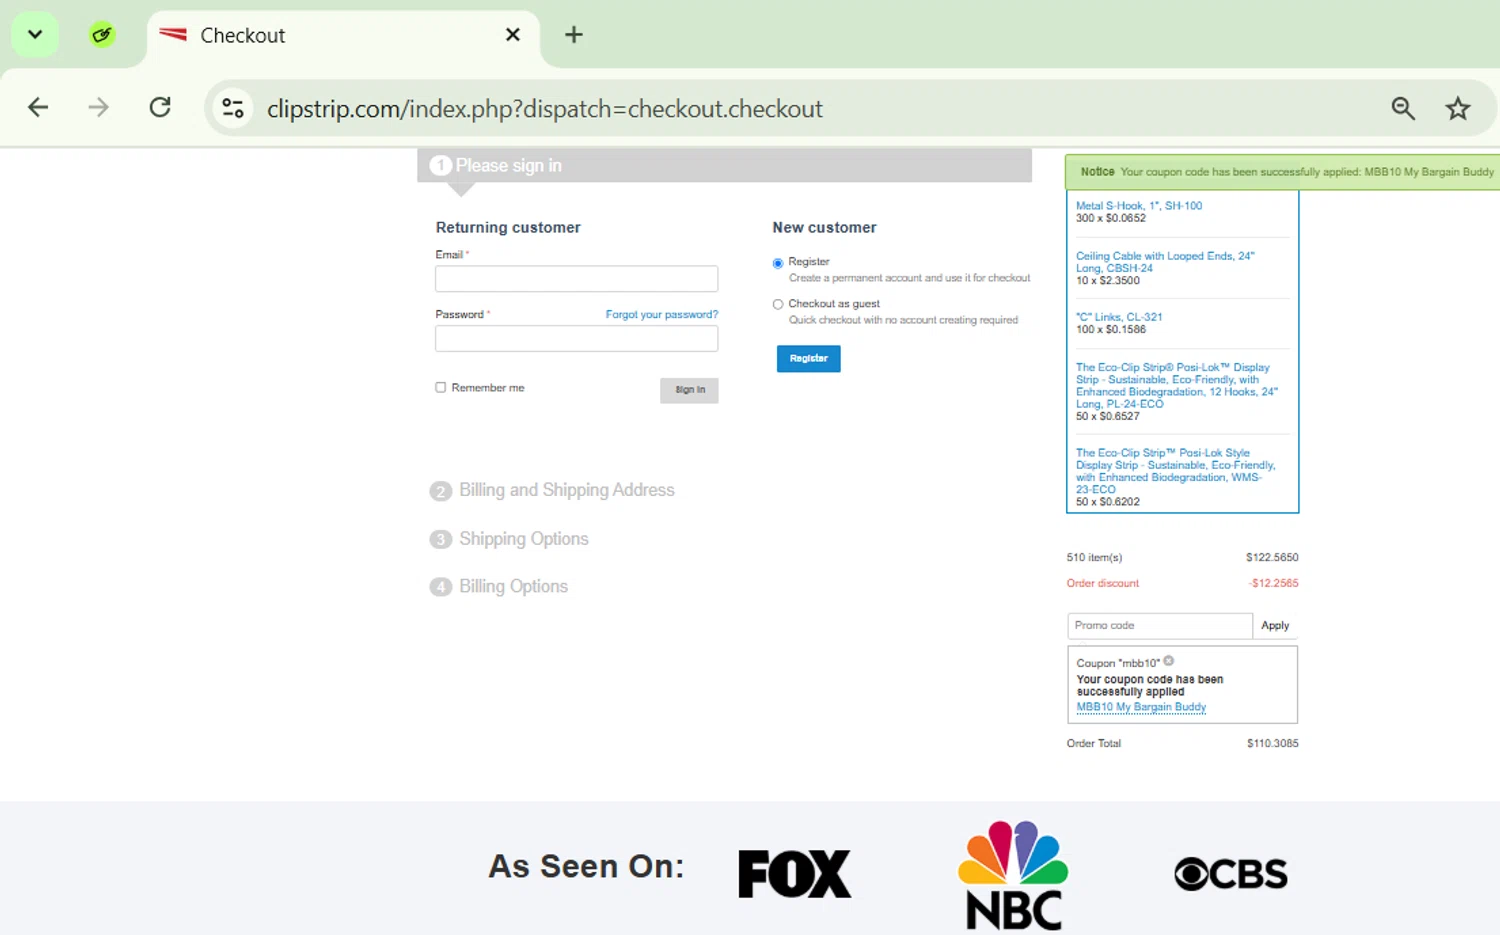Reload the checkout page

[x=160, y=108]
